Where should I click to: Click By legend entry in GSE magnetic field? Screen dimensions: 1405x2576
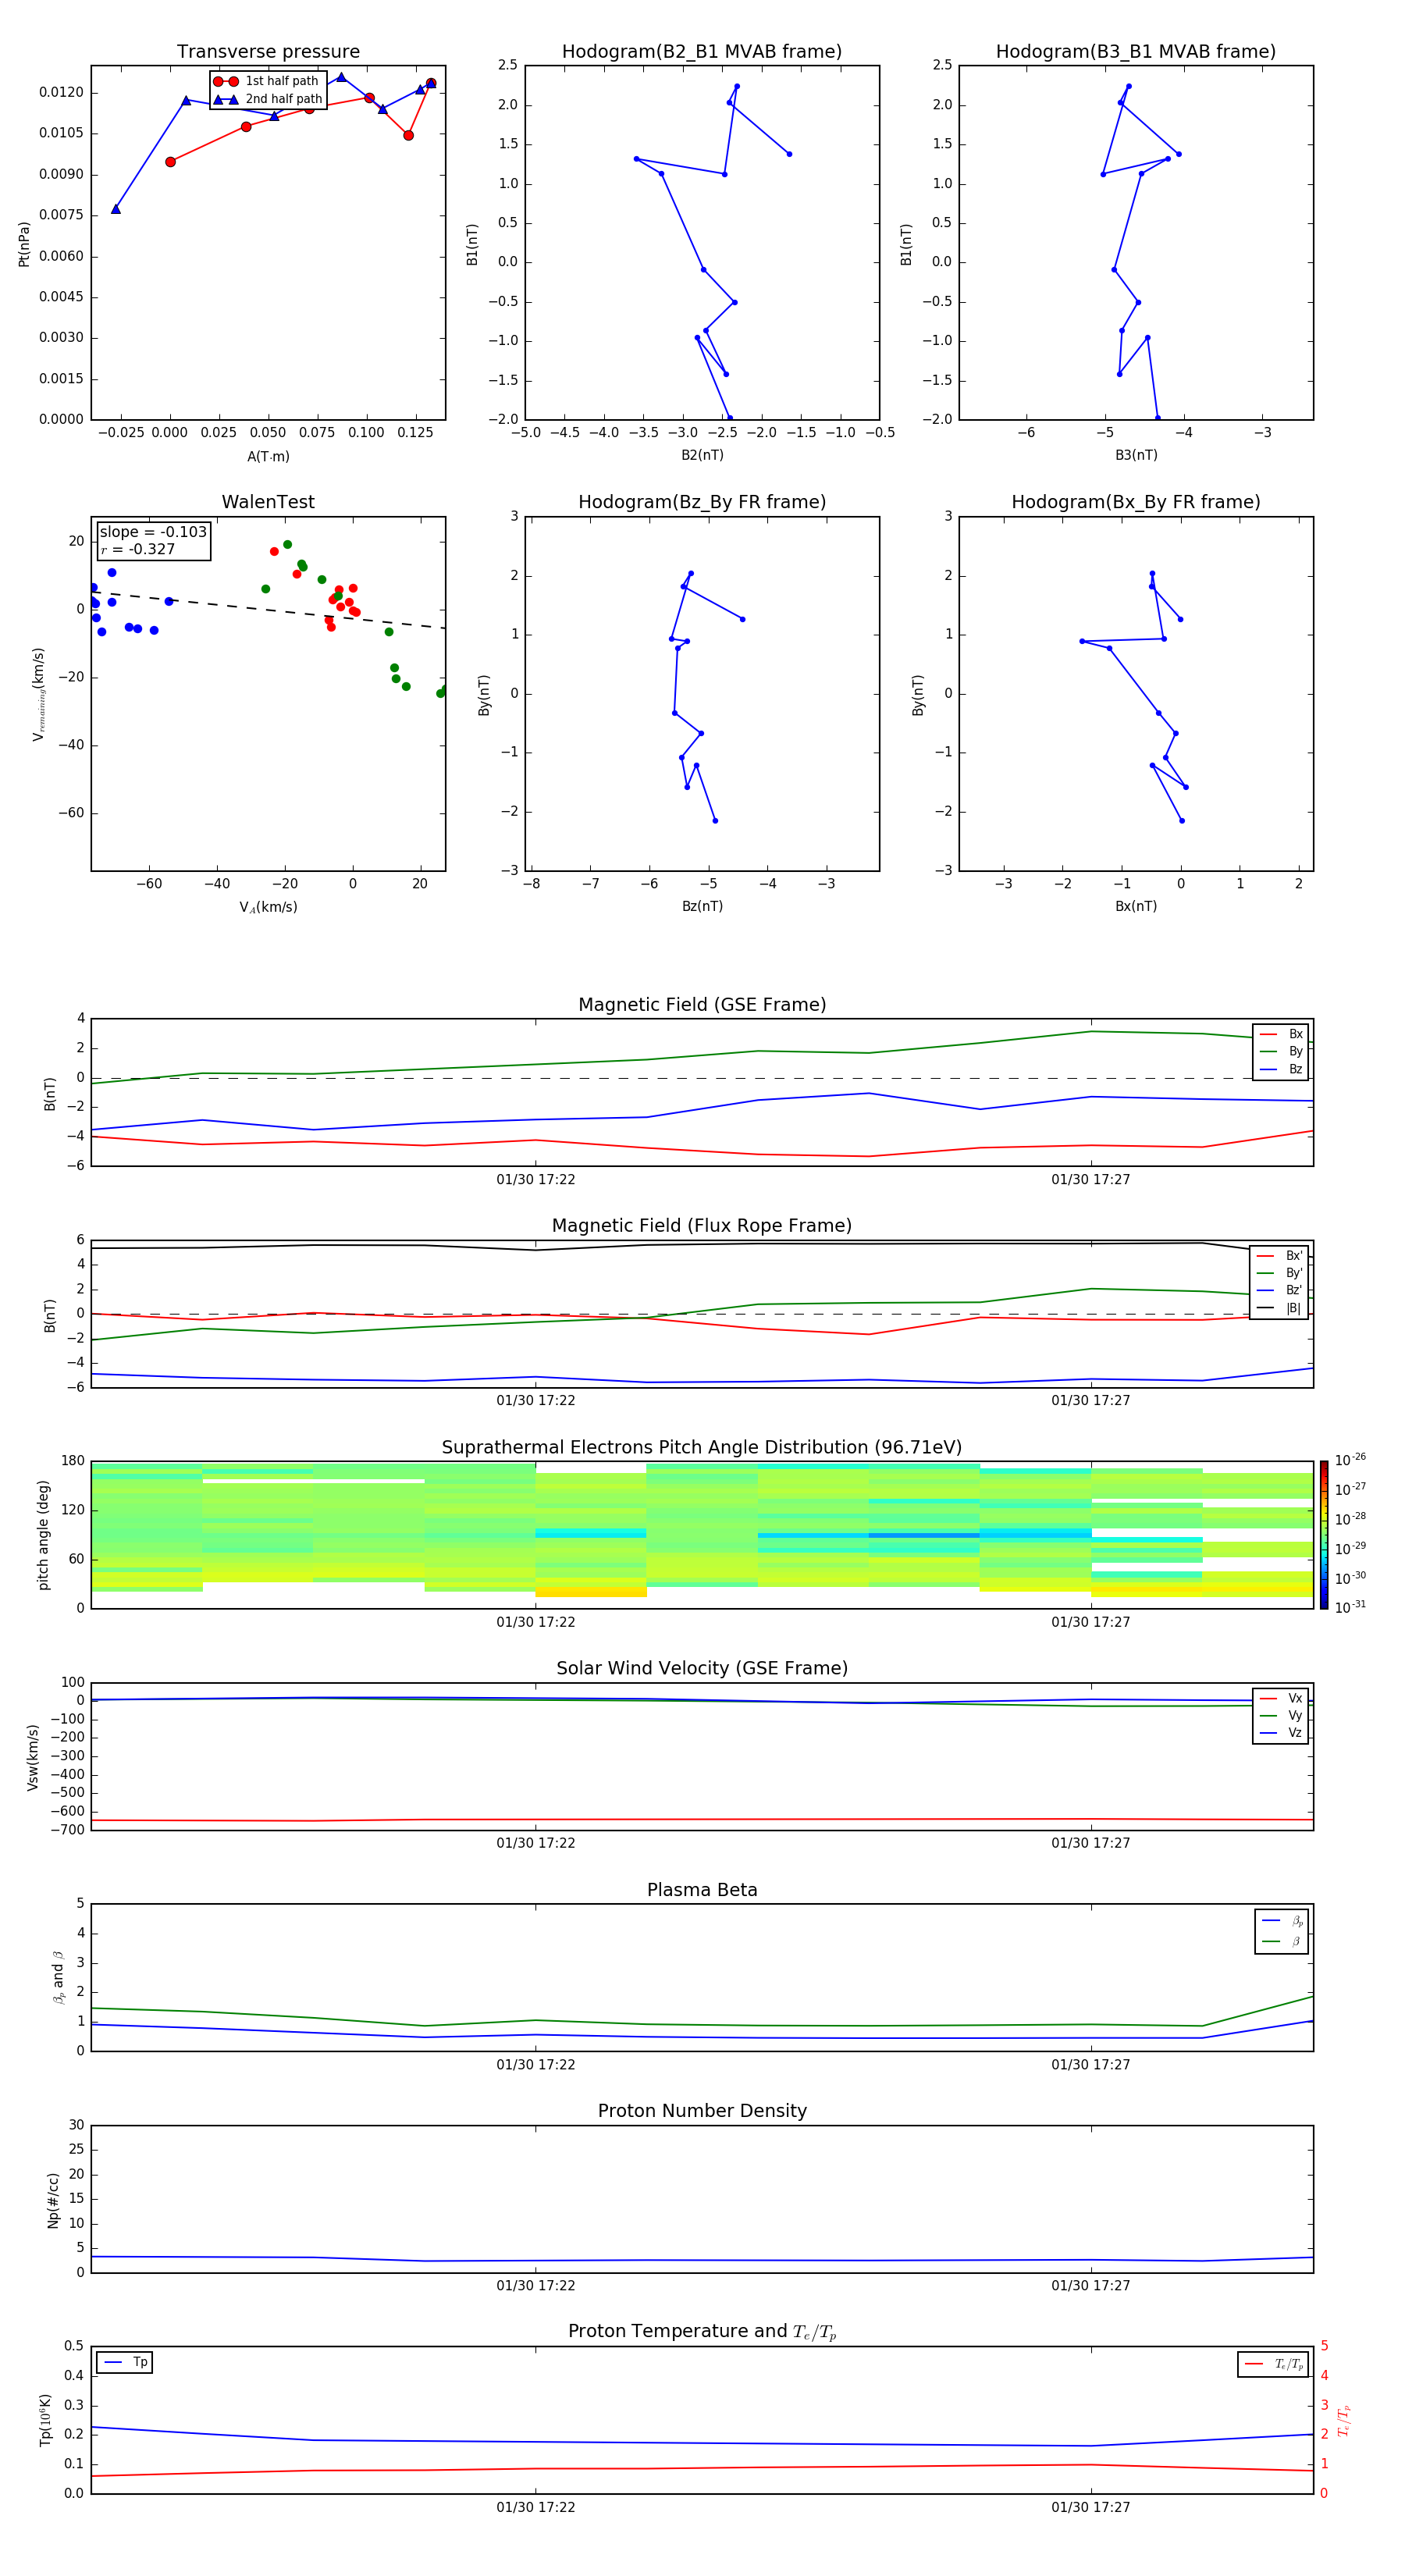tap(1281, 1052)
